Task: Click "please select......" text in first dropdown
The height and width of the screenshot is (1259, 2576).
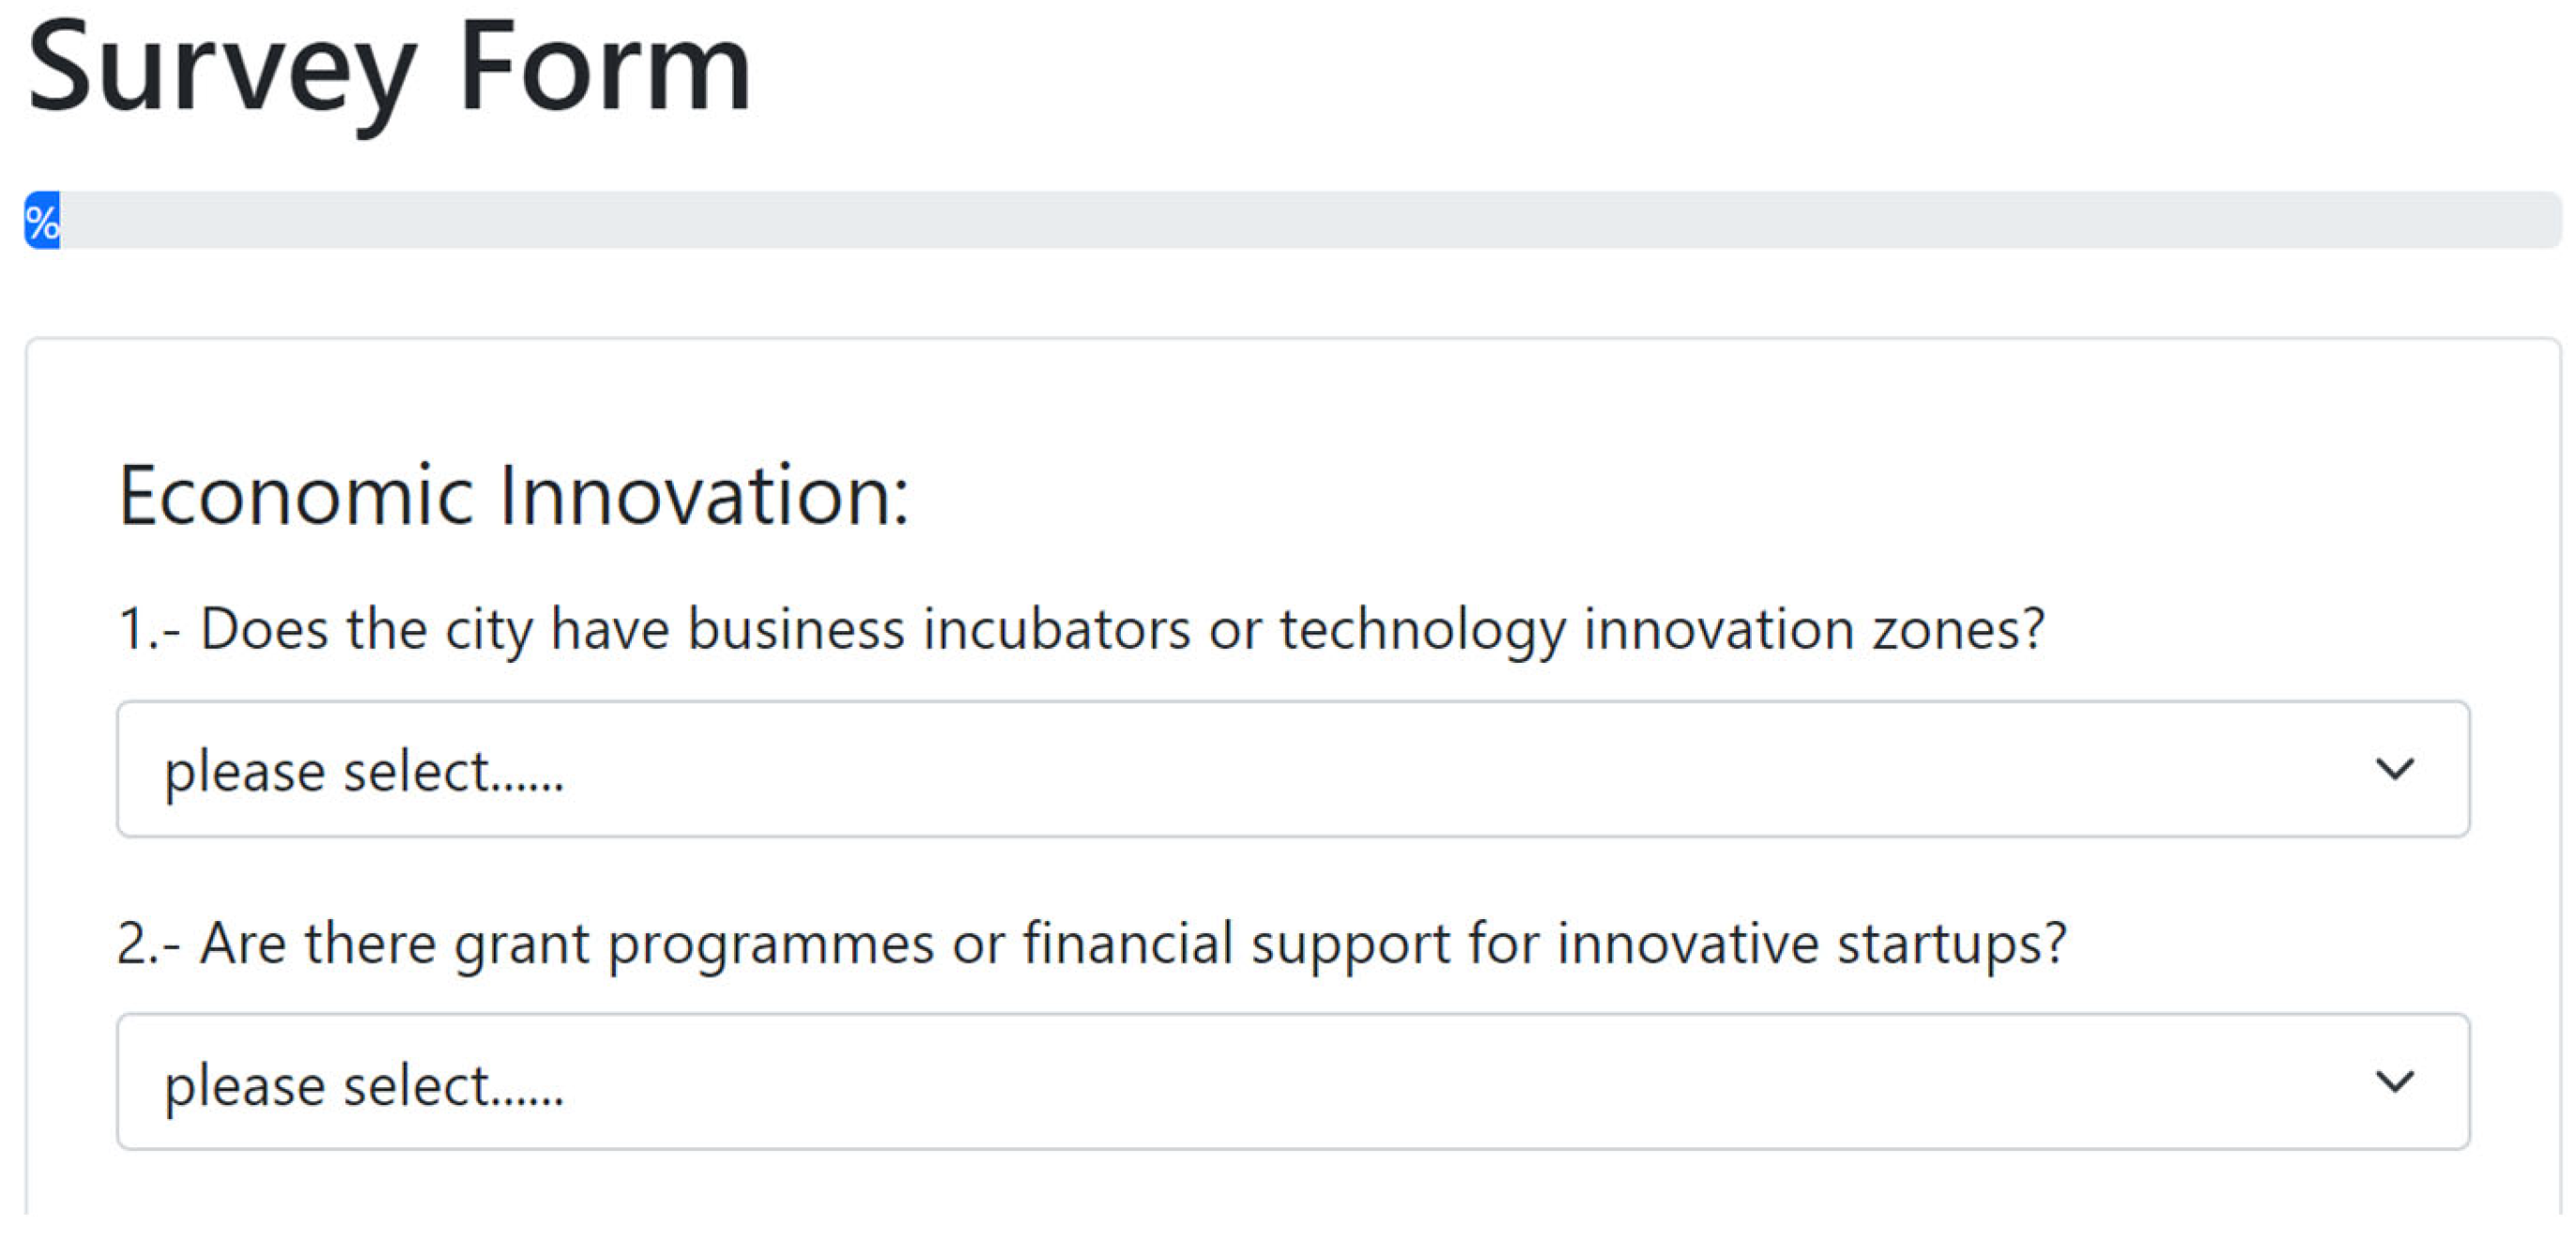Action: (x=364, y=772)
